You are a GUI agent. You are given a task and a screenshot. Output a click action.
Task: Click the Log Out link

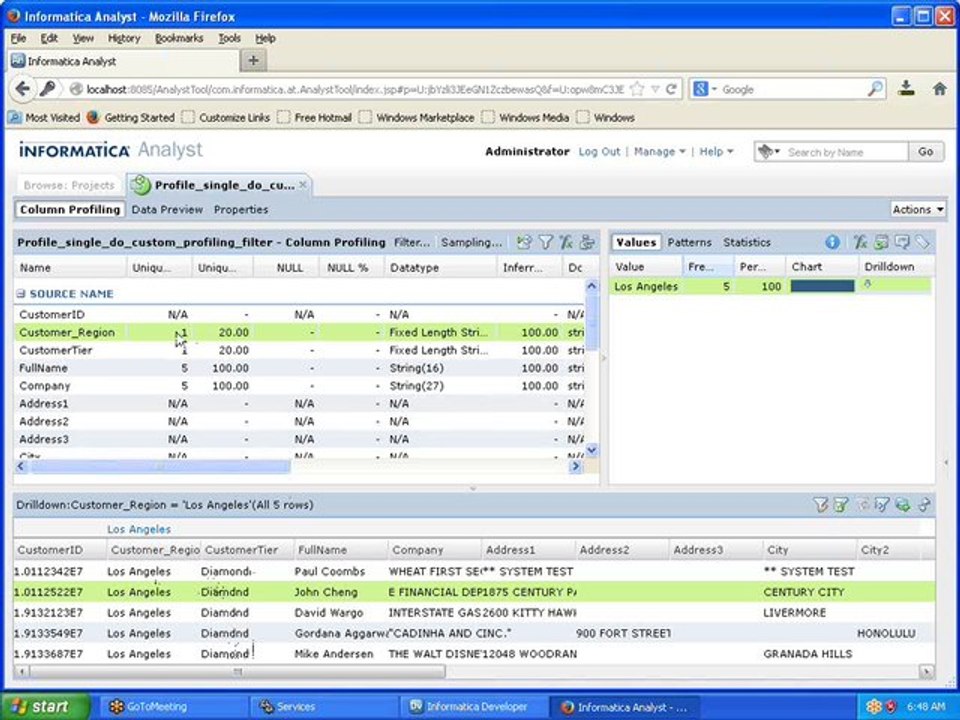point(599,151)
